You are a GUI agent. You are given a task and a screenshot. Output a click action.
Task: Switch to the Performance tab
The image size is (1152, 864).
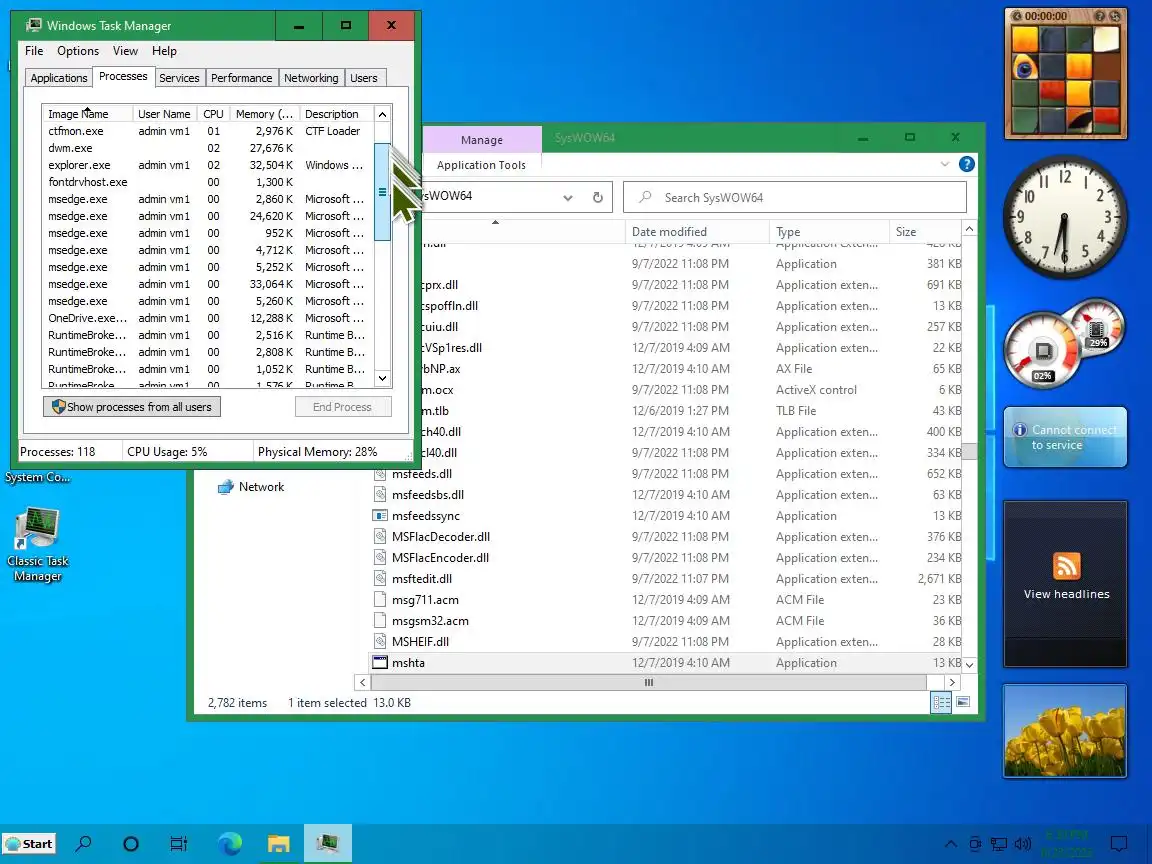point(241,78)
